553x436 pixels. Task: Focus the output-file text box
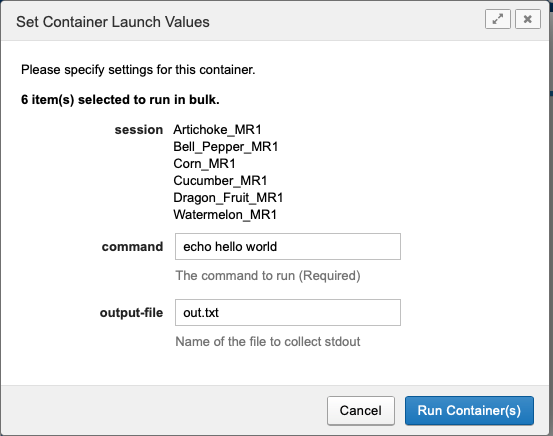[288, 313]
